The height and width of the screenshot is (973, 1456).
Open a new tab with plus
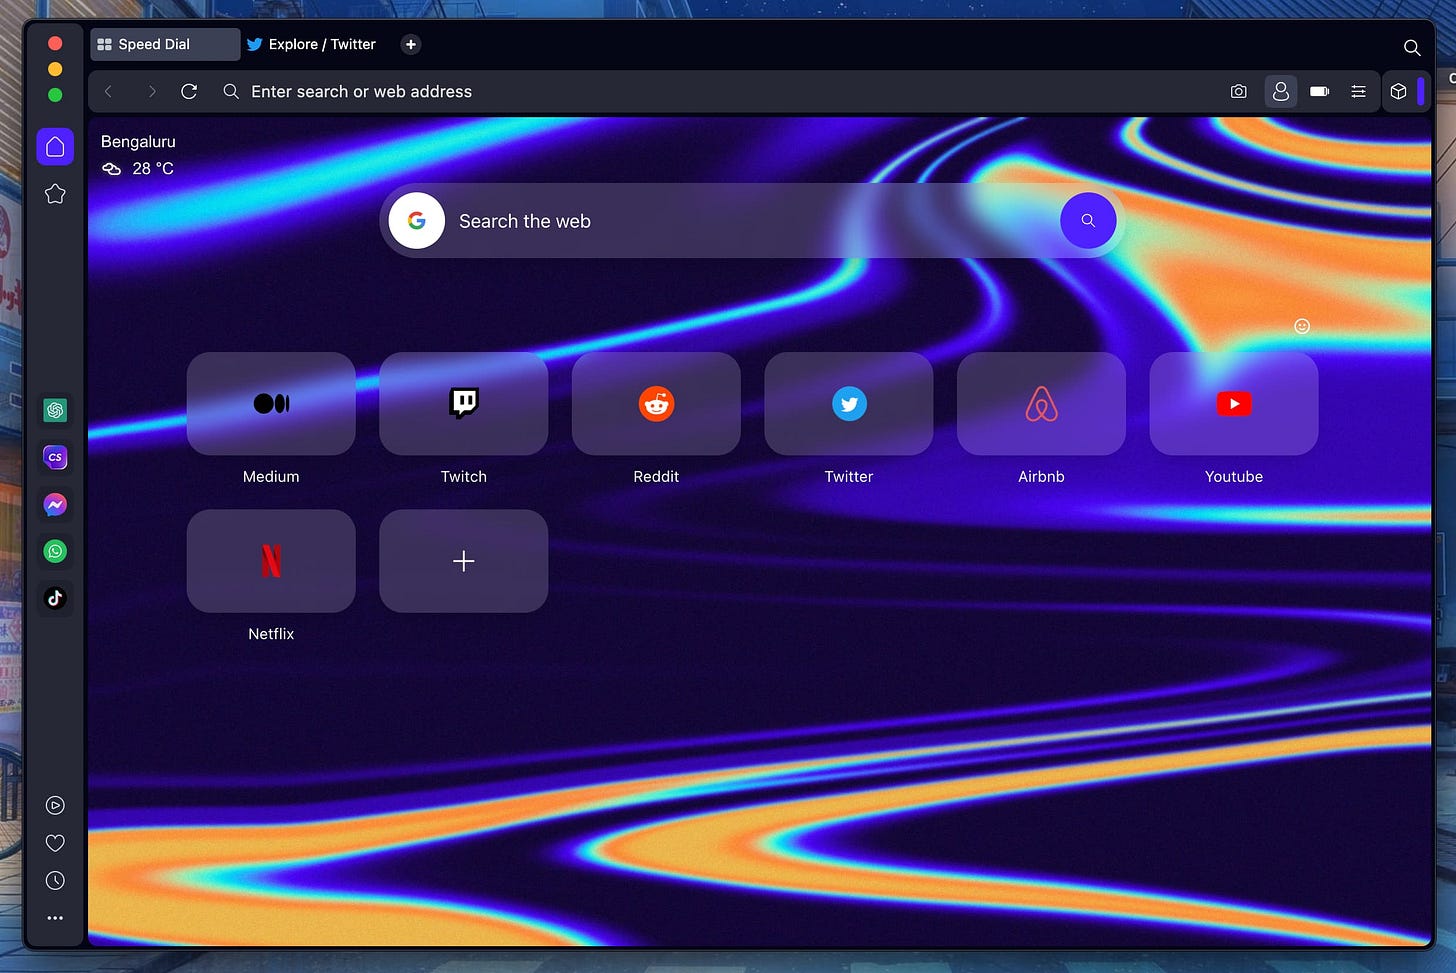coord(410,44)
